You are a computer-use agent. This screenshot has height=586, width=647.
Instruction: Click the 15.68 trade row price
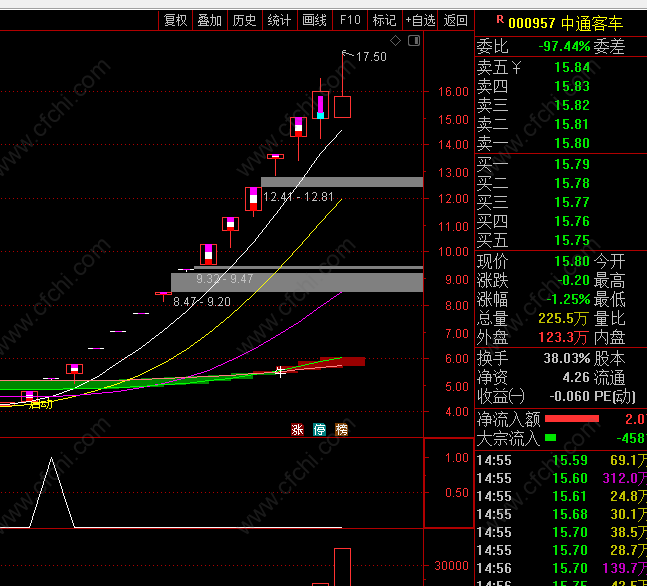pyautogui.click(x=570, y=514)
